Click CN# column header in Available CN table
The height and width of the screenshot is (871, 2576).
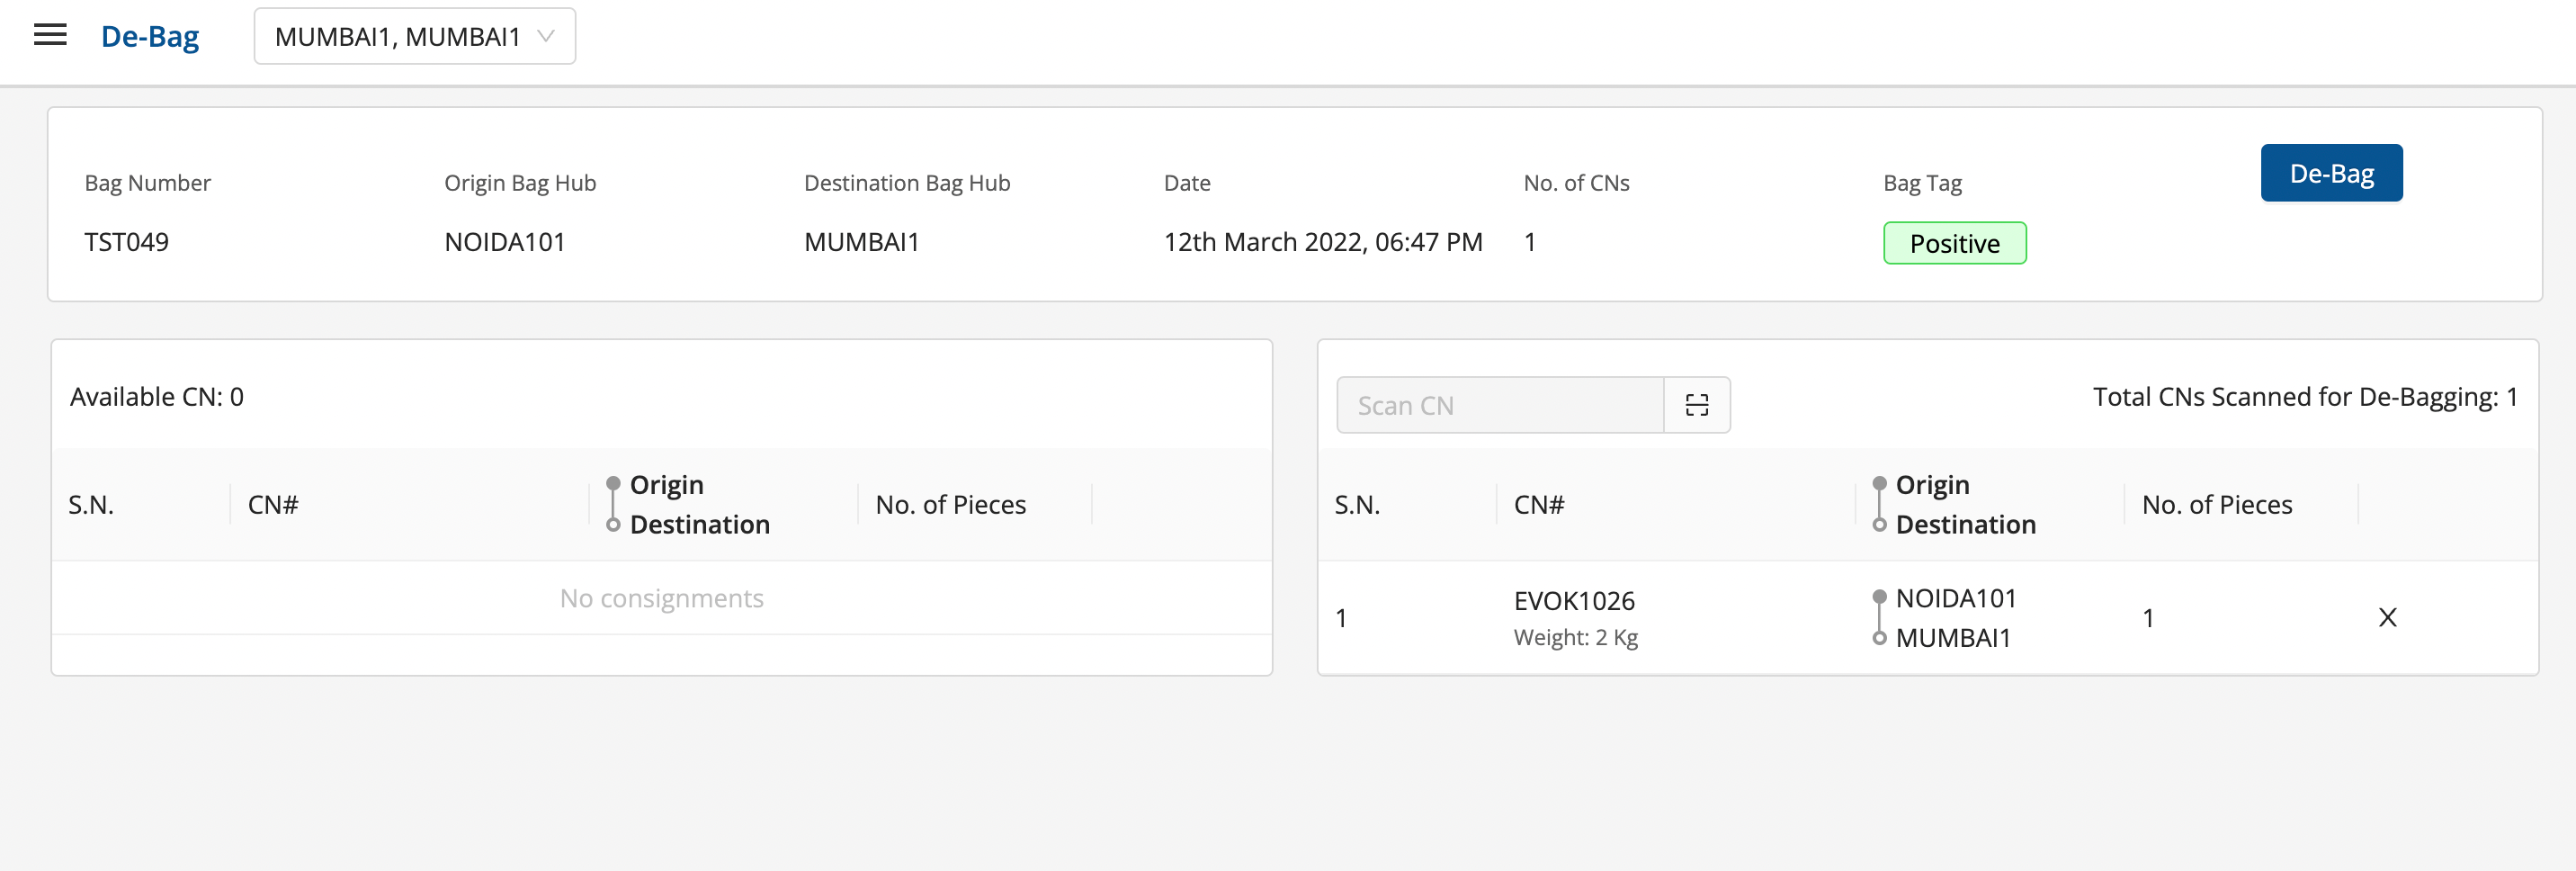pos(273,505)
